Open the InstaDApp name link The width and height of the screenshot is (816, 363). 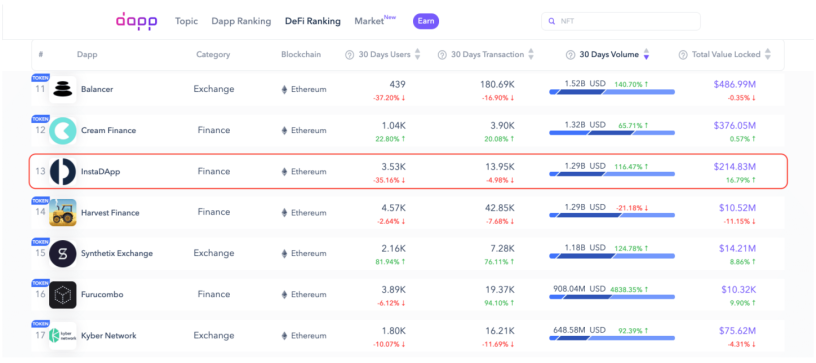point(100,172)
